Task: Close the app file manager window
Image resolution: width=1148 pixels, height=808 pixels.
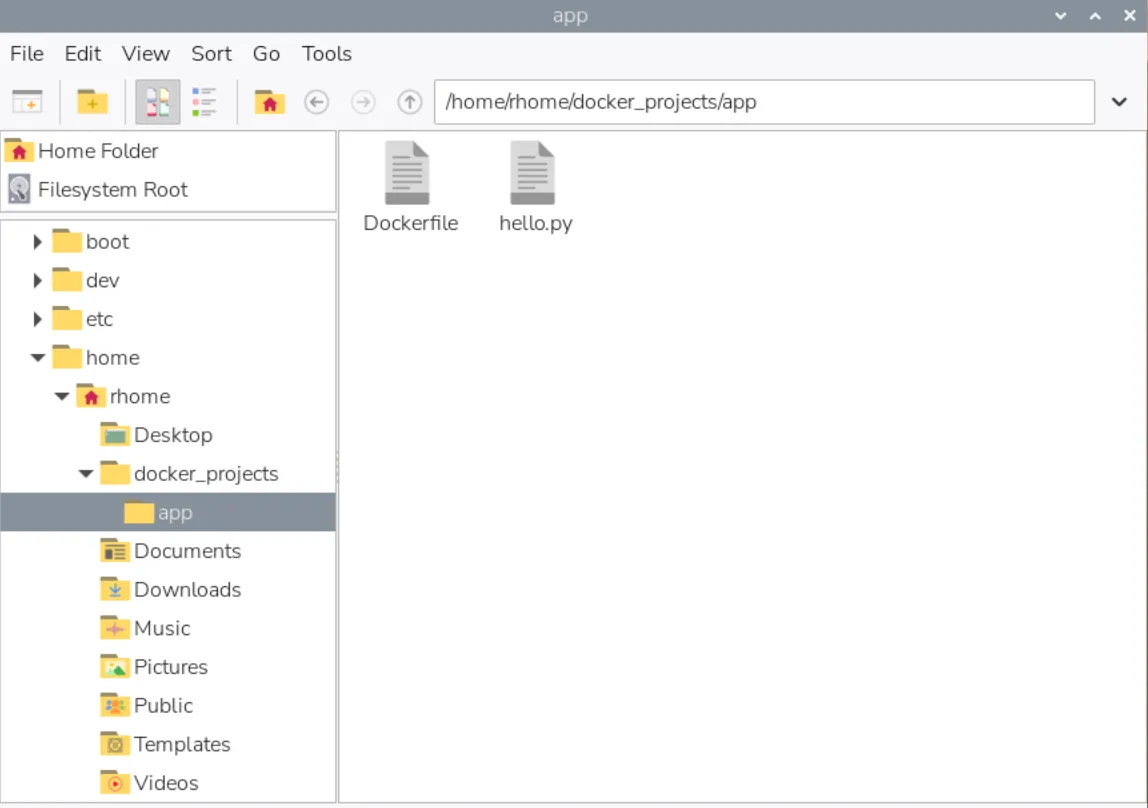Action: [1130, 16]
